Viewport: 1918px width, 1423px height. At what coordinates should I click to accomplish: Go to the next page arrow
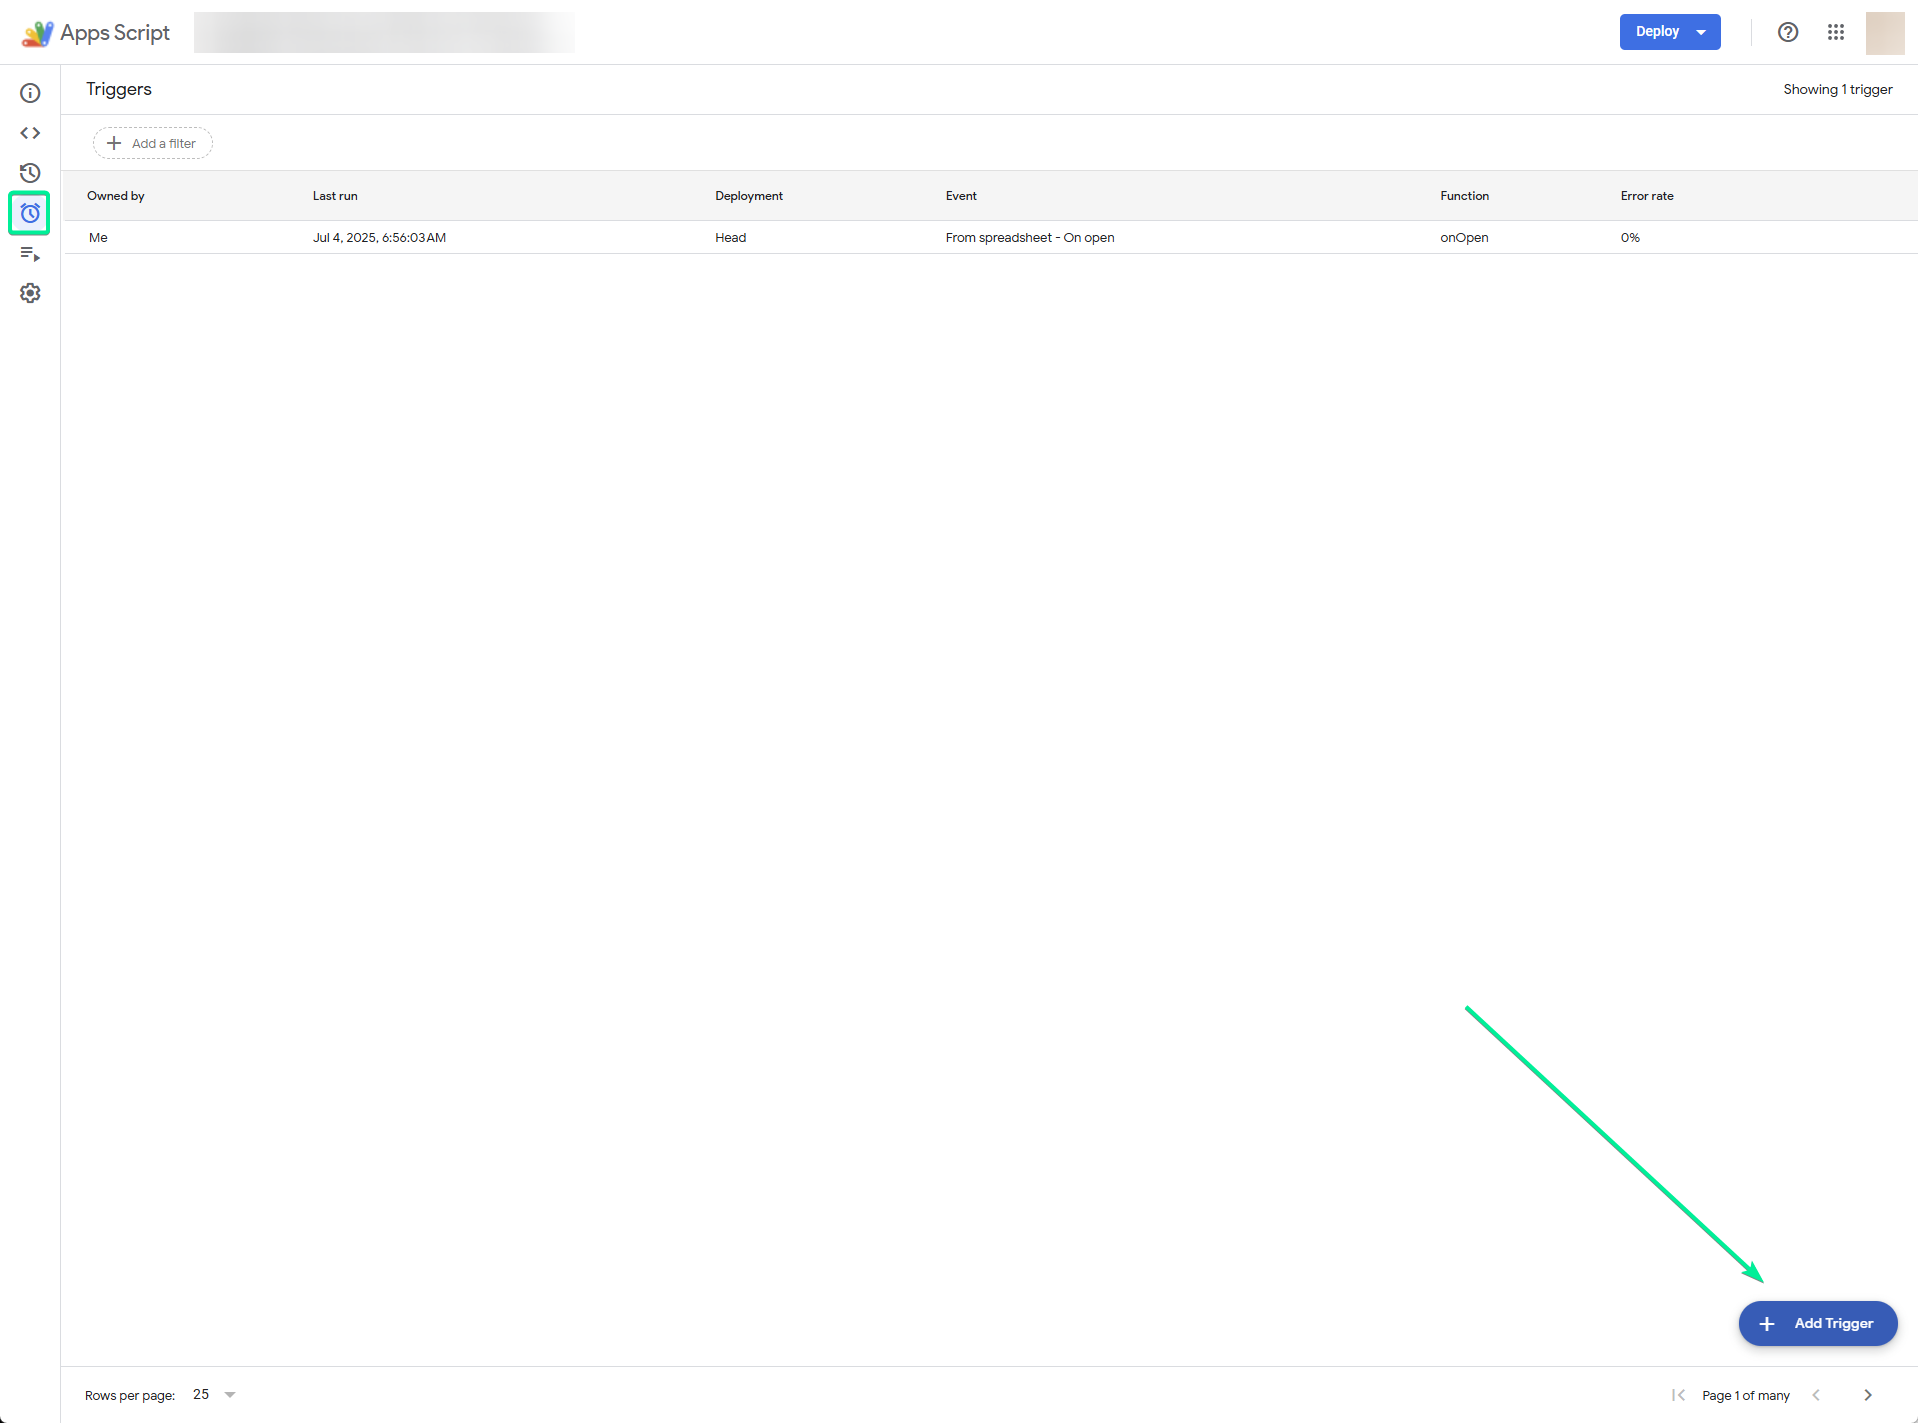[1867, 1395]
